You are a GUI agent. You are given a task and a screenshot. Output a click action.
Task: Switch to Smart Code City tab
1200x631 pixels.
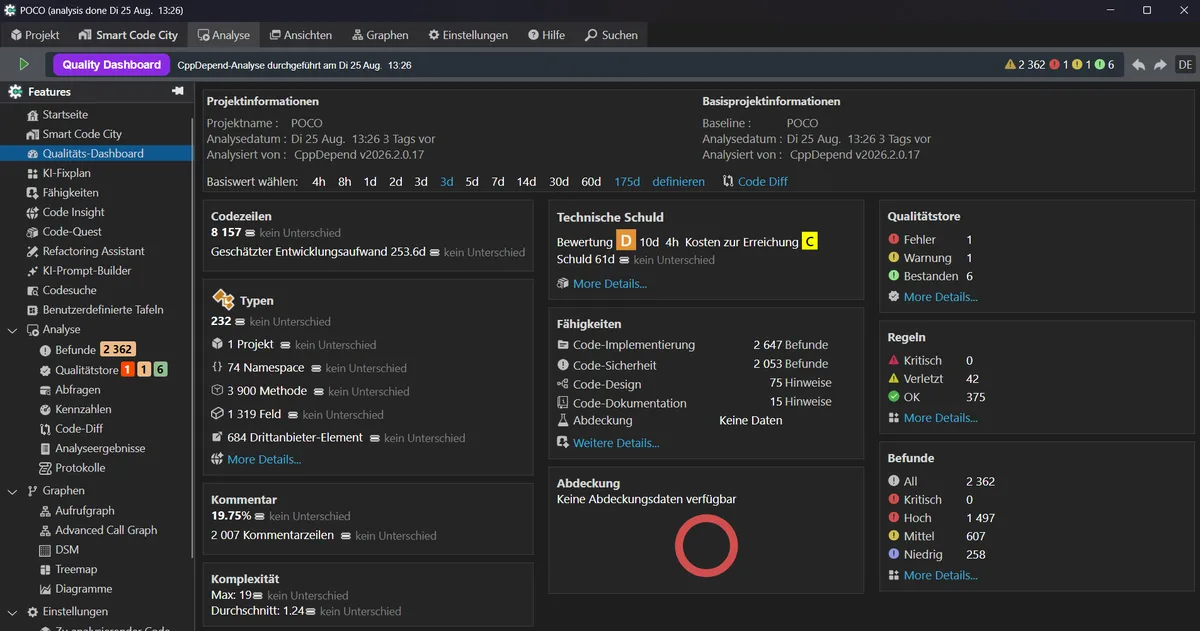point(128,35)
